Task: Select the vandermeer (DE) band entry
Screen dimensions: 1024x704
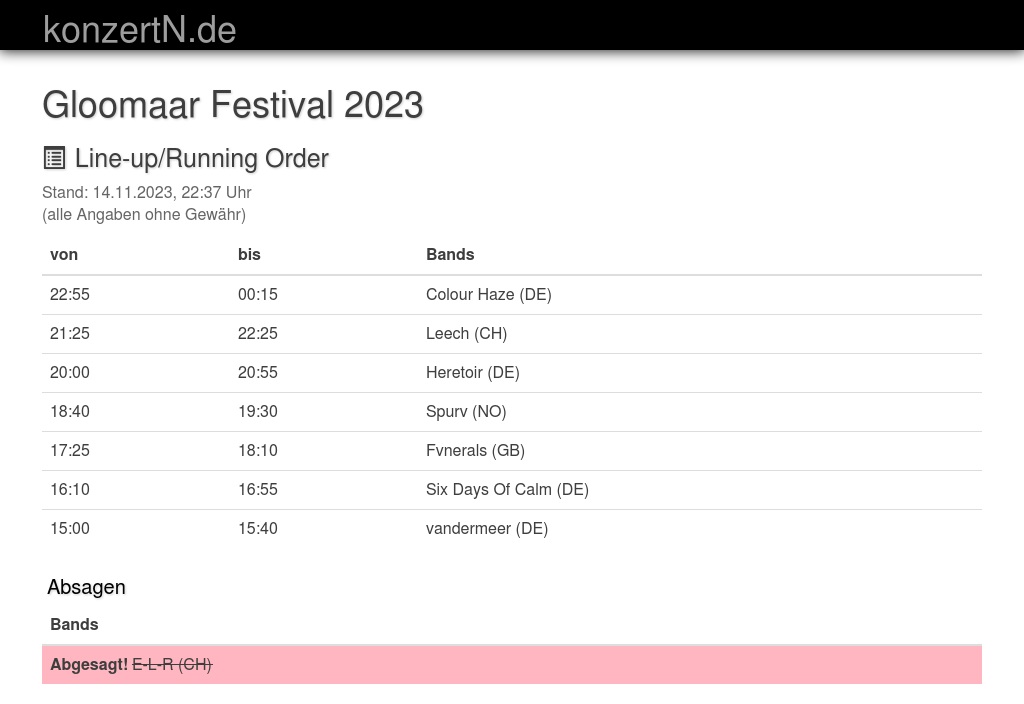Action: pos(487,528)
